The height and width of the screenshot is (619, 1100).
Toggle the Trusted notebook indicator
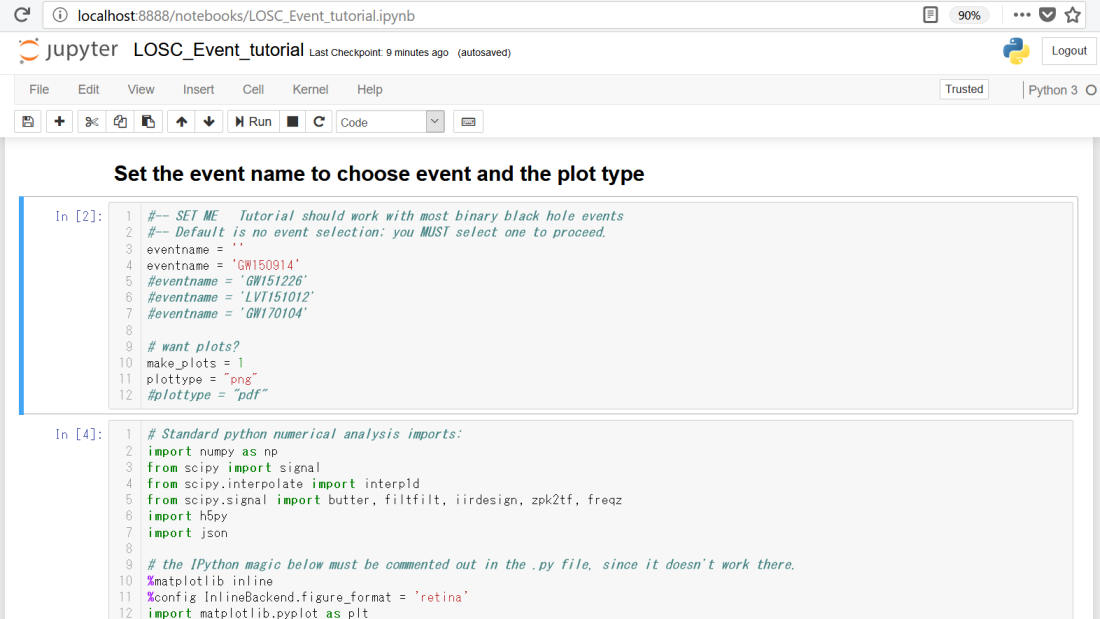(964, 89)
